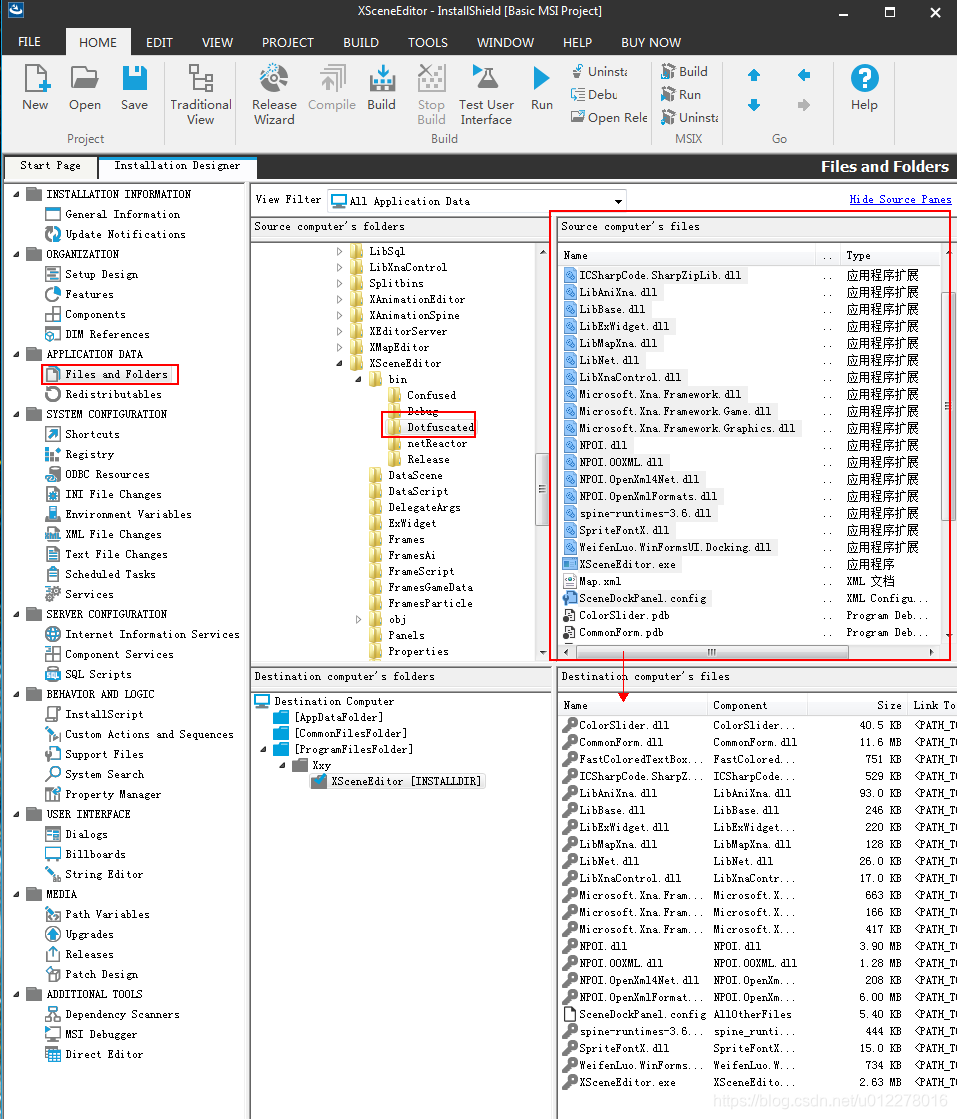
Task: Switch to the PROJECT ribbon tab
Action: [288, 42]
